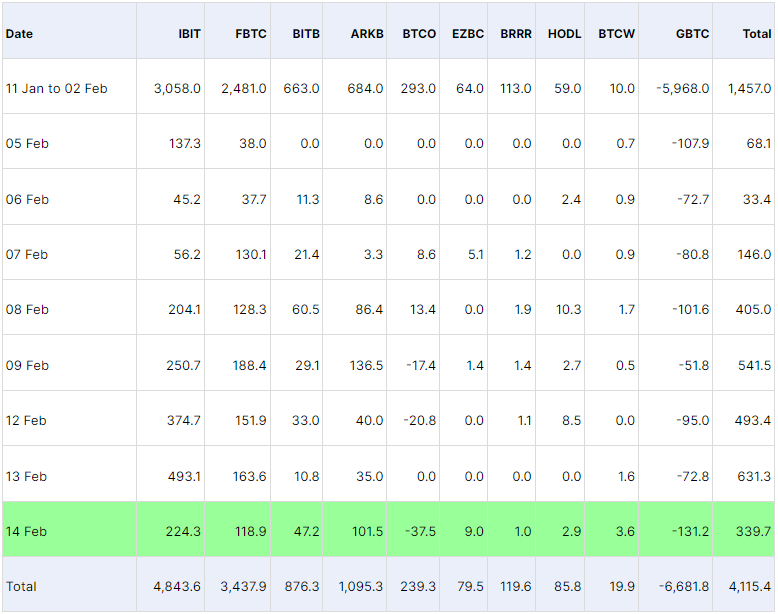The height and width of the screenshot is (614, 778).
Task: Click the HODL column header
Action: point(564,34)
